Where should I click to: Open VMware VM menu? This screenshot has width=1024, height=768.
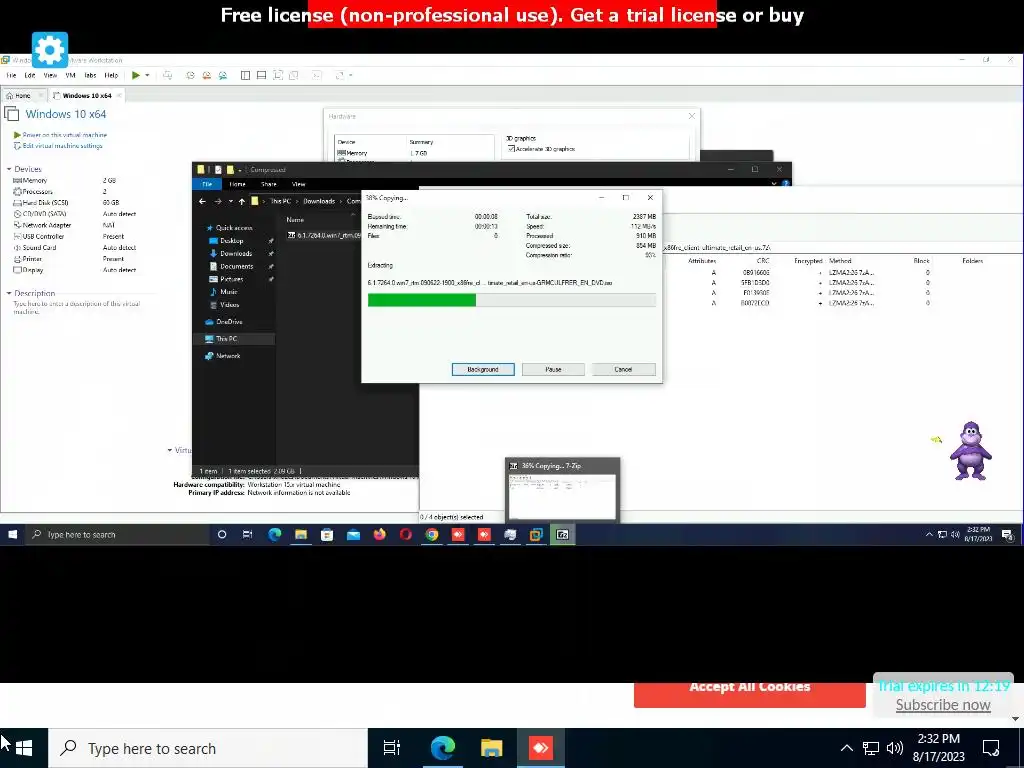[x=71, y=76]
